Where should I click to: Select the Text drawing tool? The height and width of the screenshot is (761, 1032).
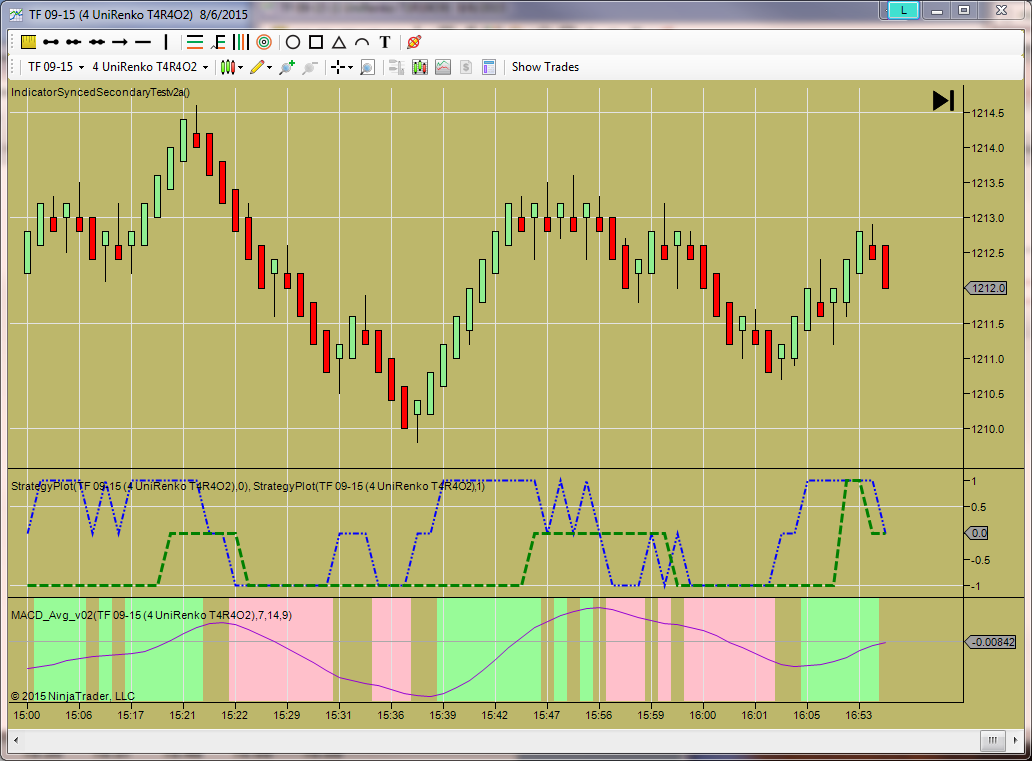pyautogui.click(x=385, y=42)
